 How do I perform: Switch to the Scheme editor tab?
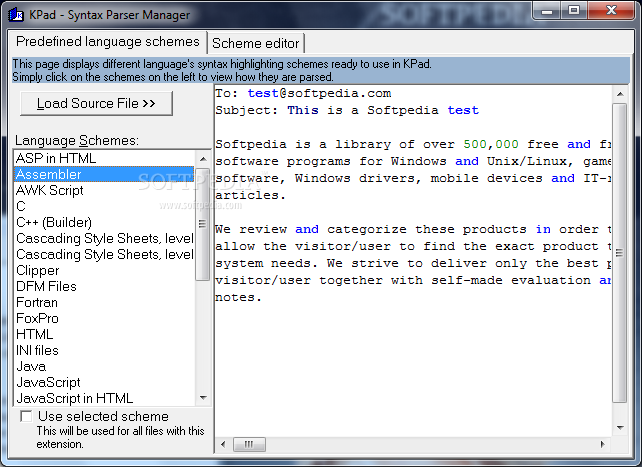pyautogui.click(x=256, y=43)
